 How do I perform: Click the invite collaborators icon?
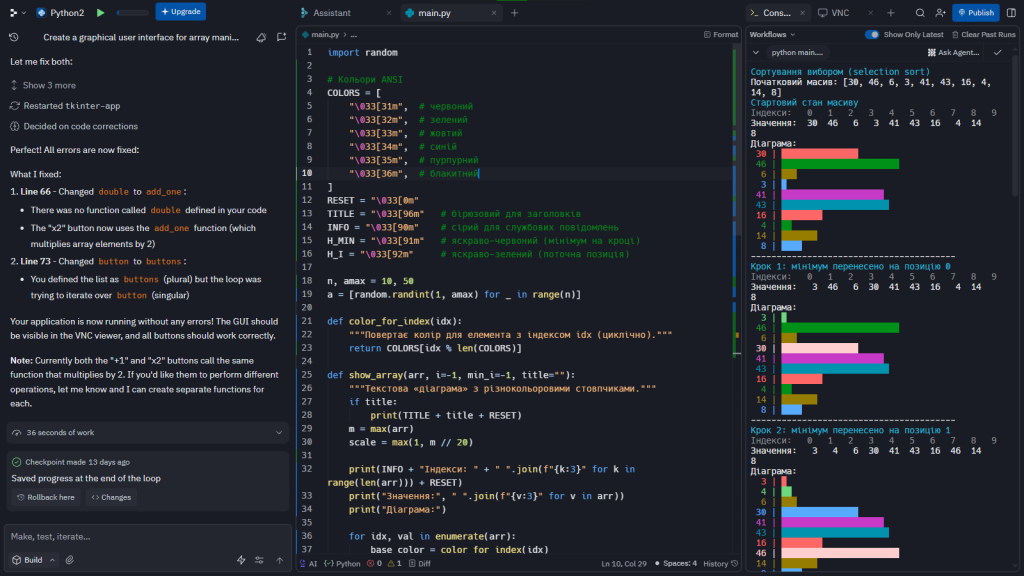click(939, 13)
